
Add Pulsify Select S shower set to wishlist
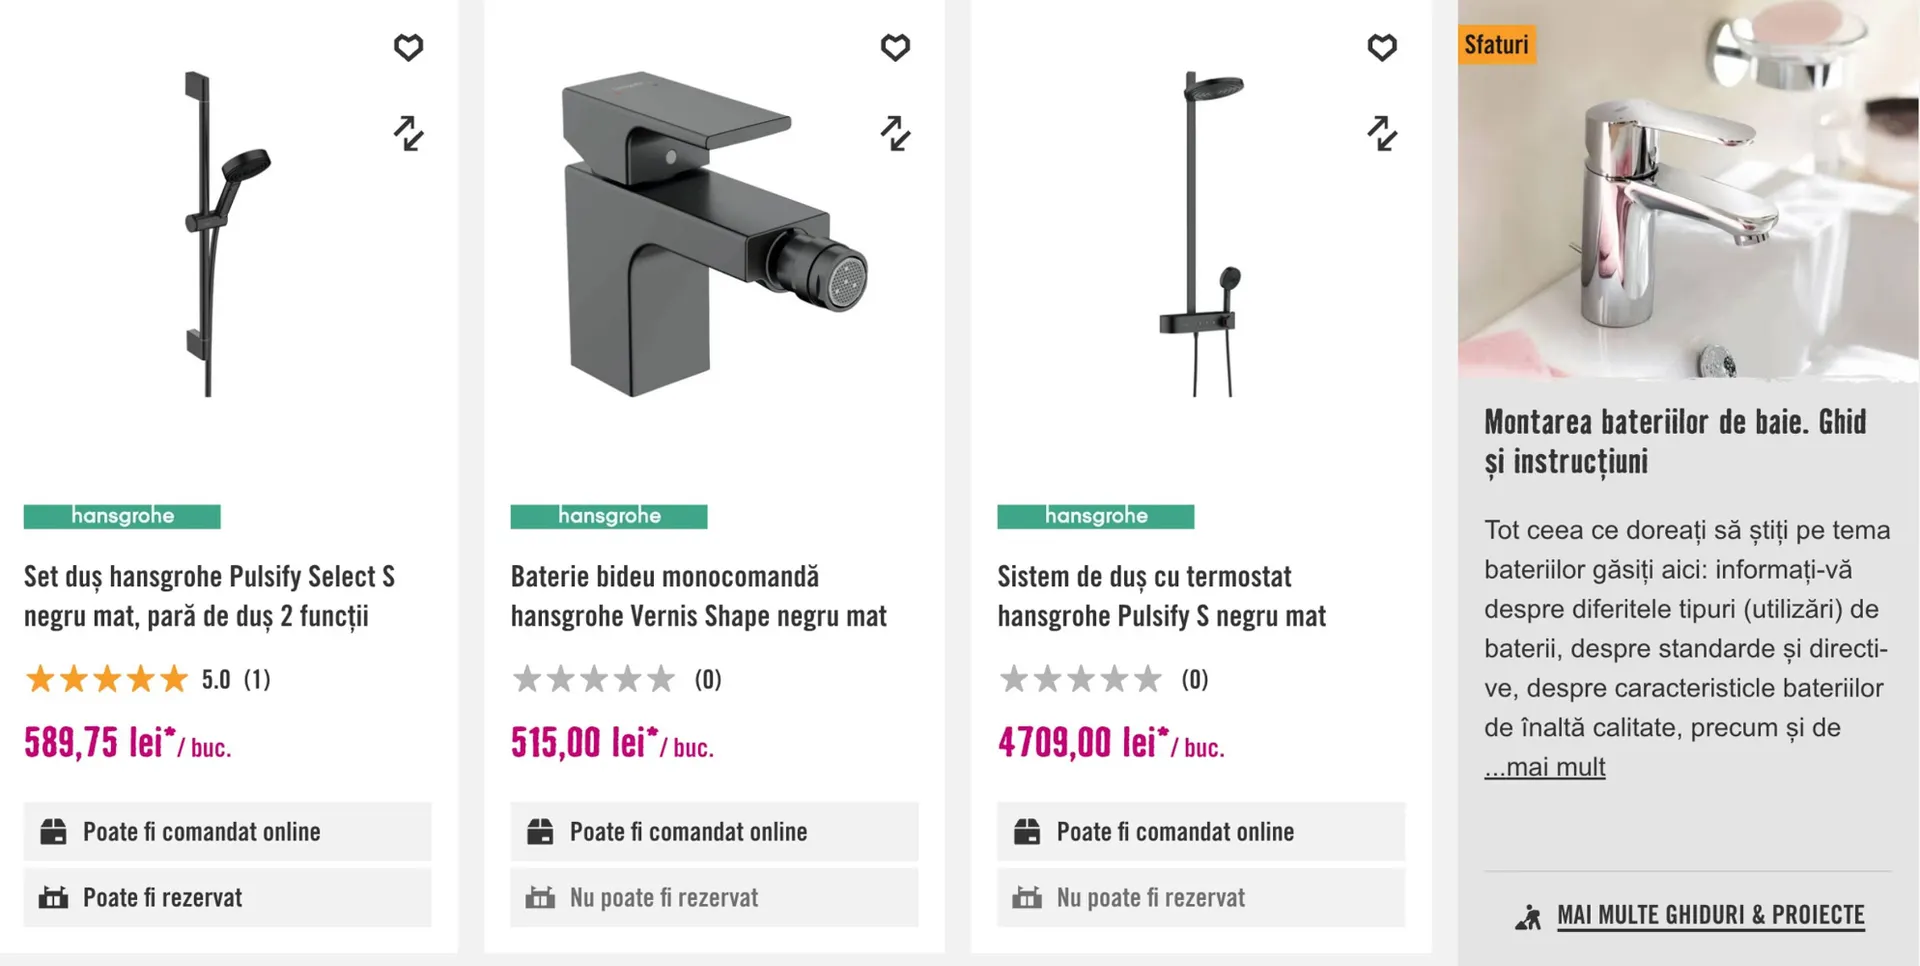tap(408, 47)
